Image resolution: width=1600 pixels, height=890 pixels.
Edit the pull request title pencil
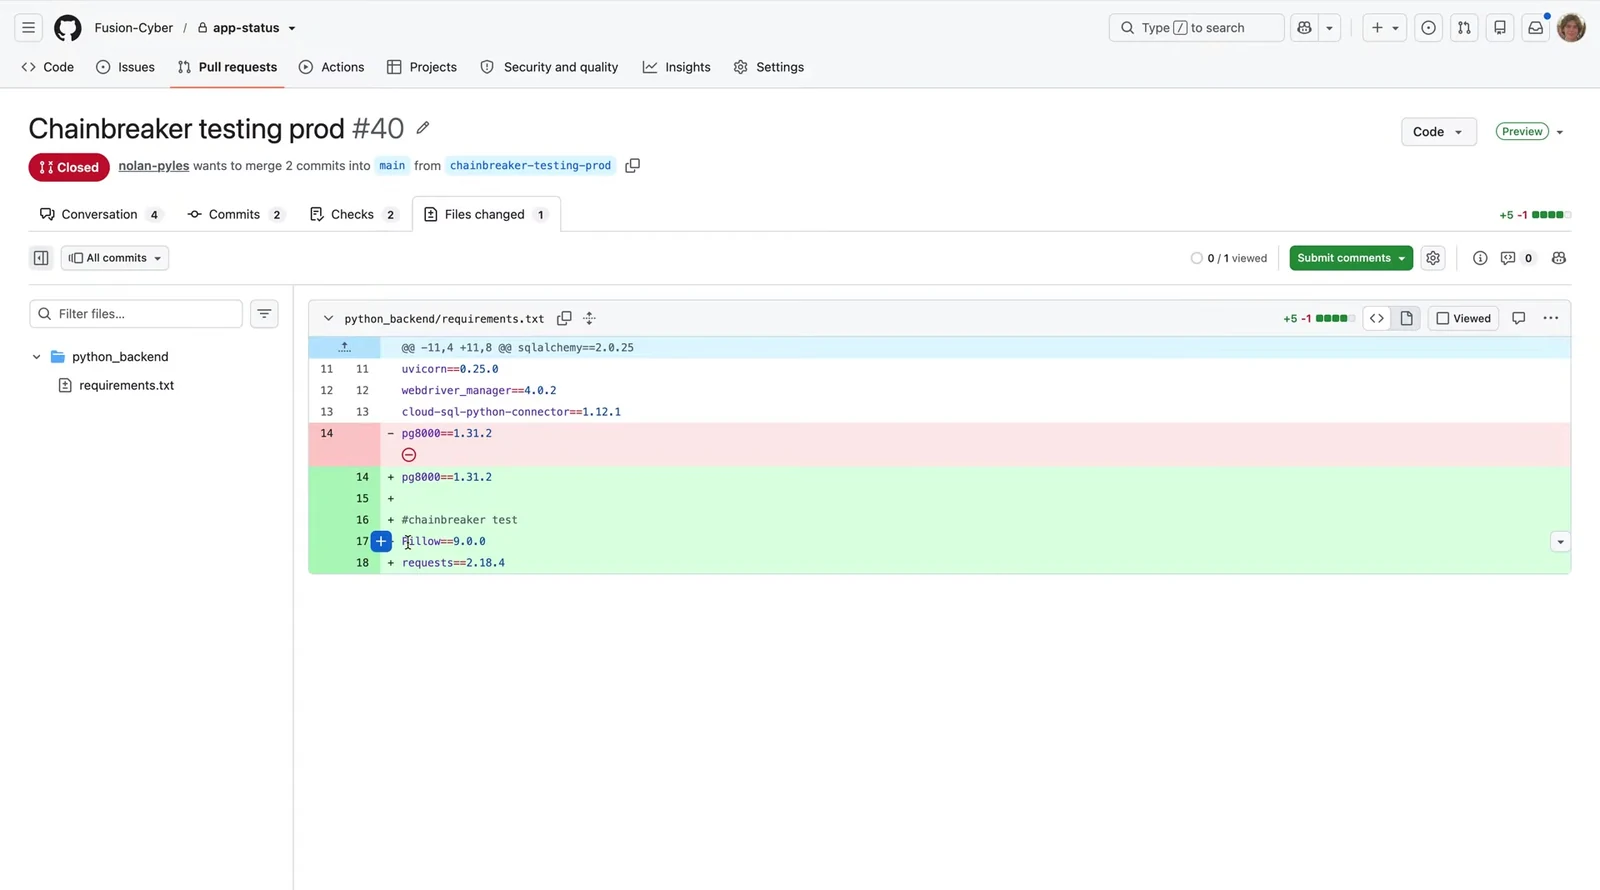point(423,128)
